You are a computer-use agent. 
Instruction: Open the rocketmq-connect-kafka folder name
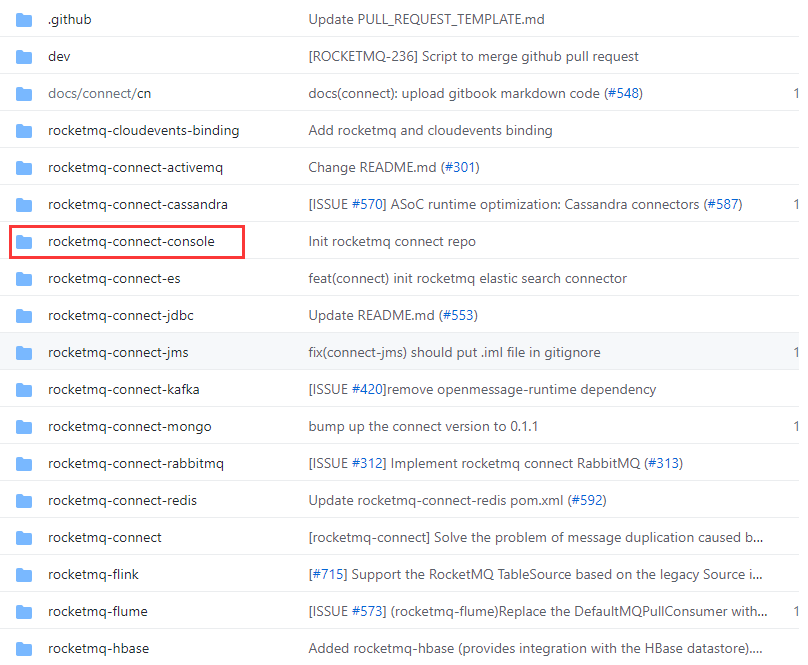click(124, 389)
